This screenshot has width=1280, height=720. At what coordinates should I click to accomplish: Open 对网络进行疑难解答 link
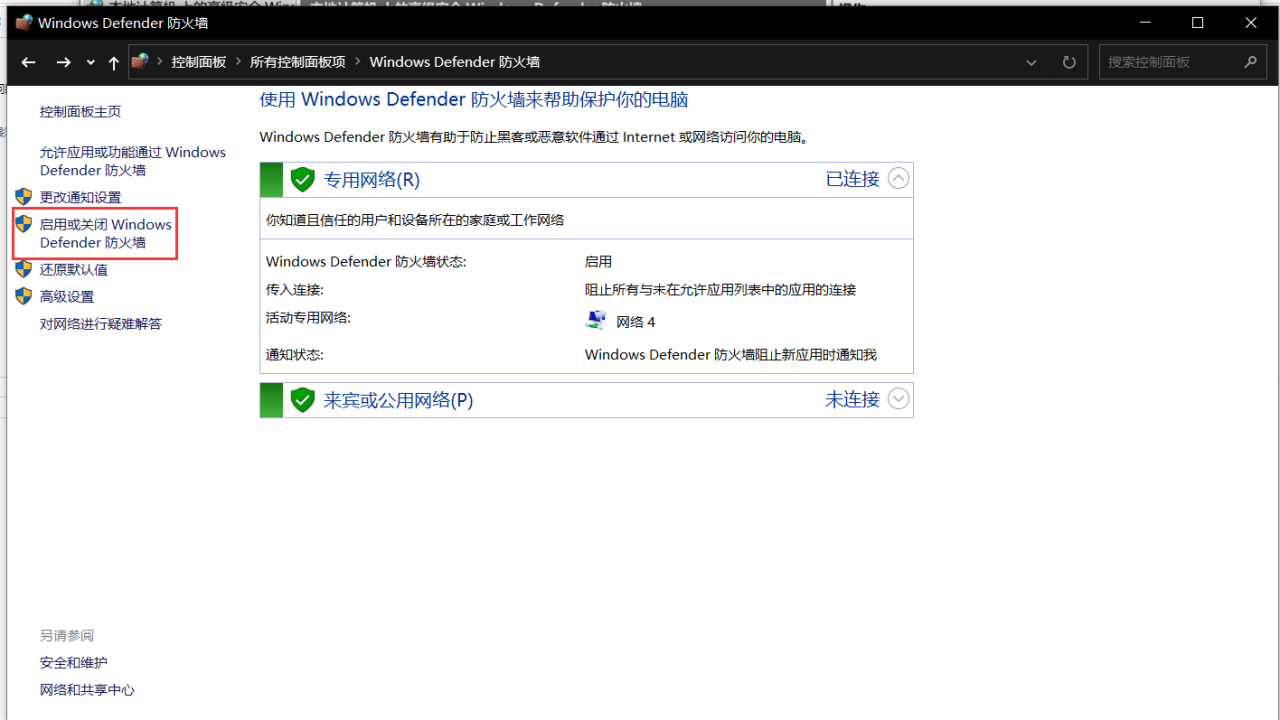101,323
